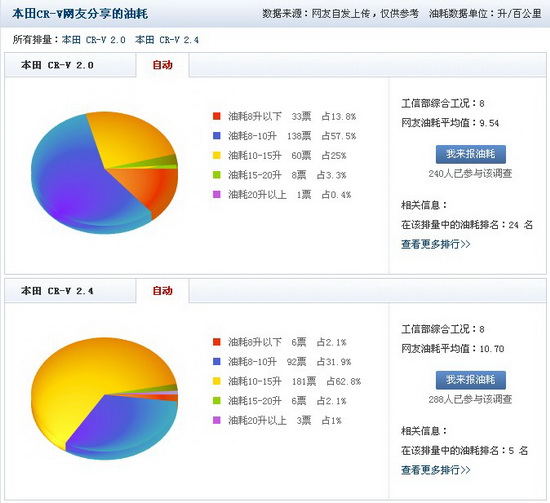
Task: Click the blue swatch for 油耗8-10升 in CR-V 2.0 legend
Action: tap(217, 136)
